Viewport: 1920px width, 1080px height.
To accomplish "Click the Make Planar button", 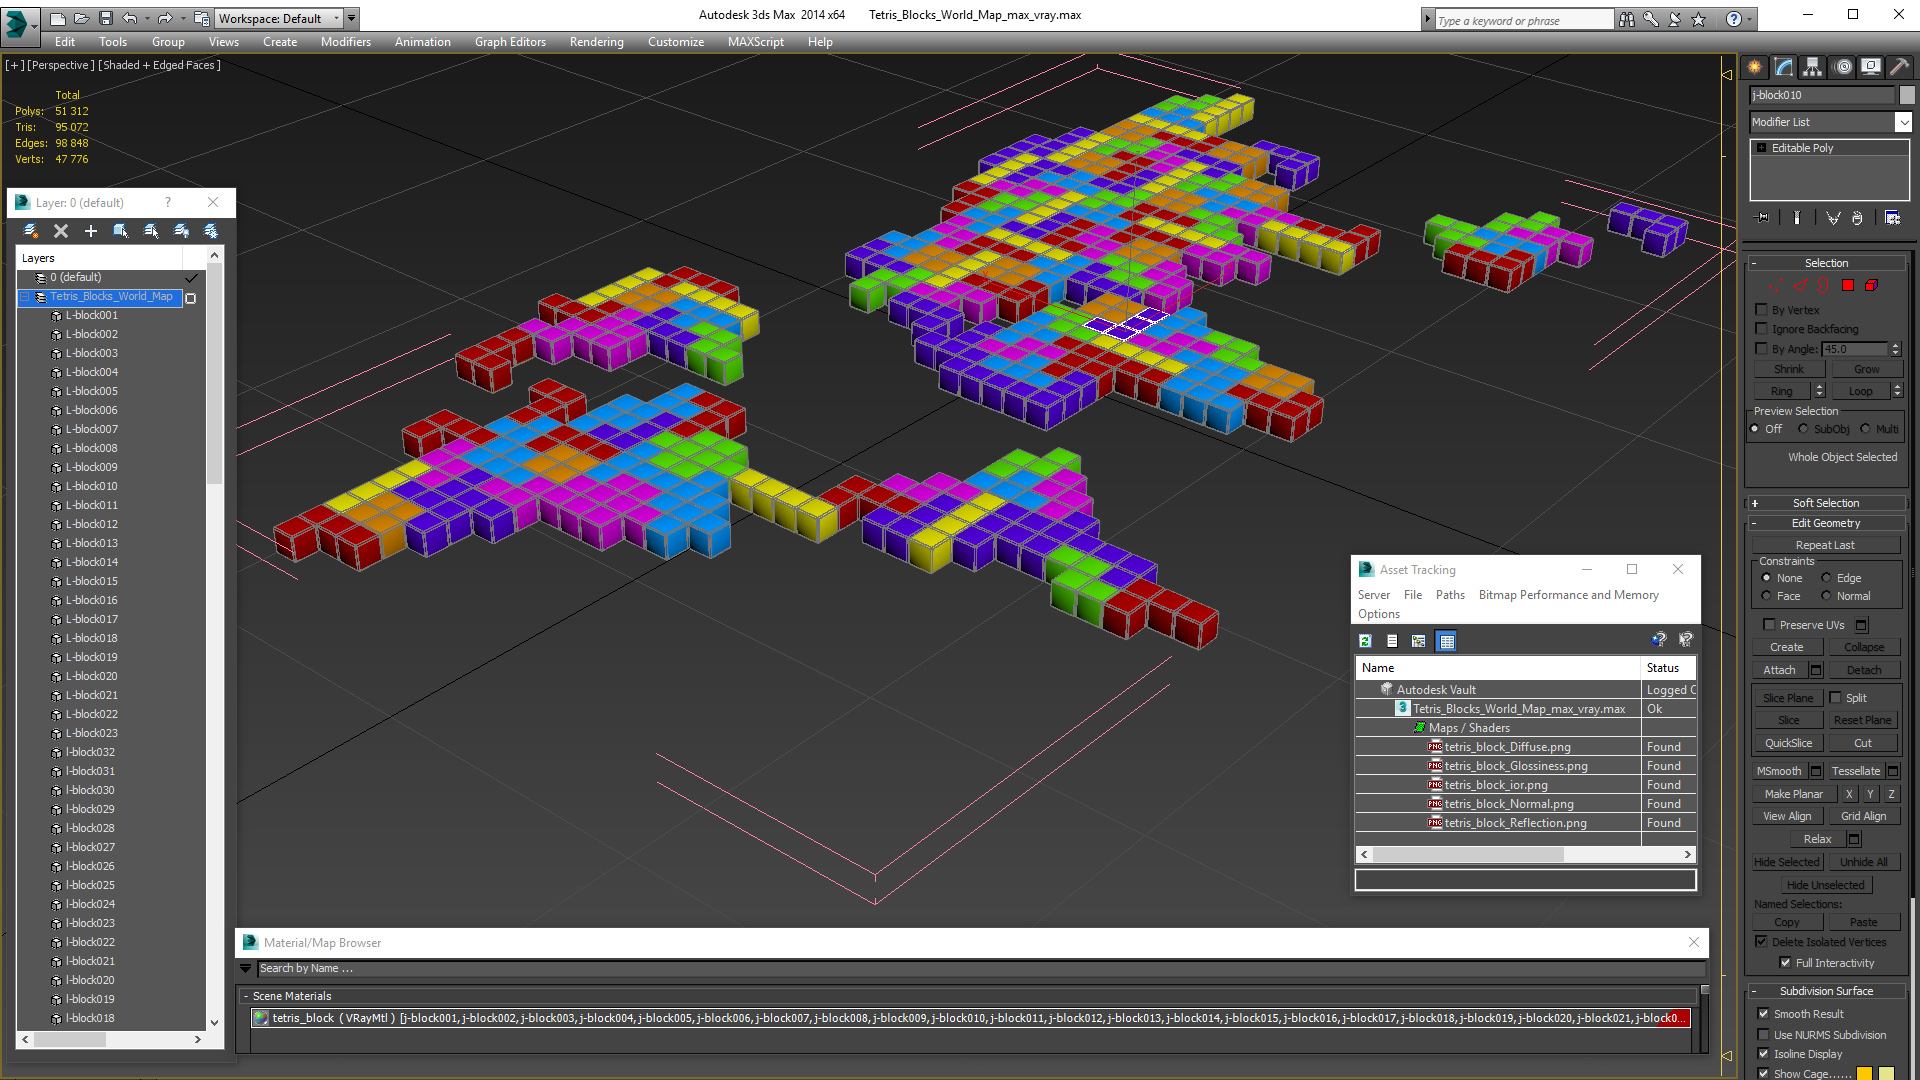I will pos(1793,794).
